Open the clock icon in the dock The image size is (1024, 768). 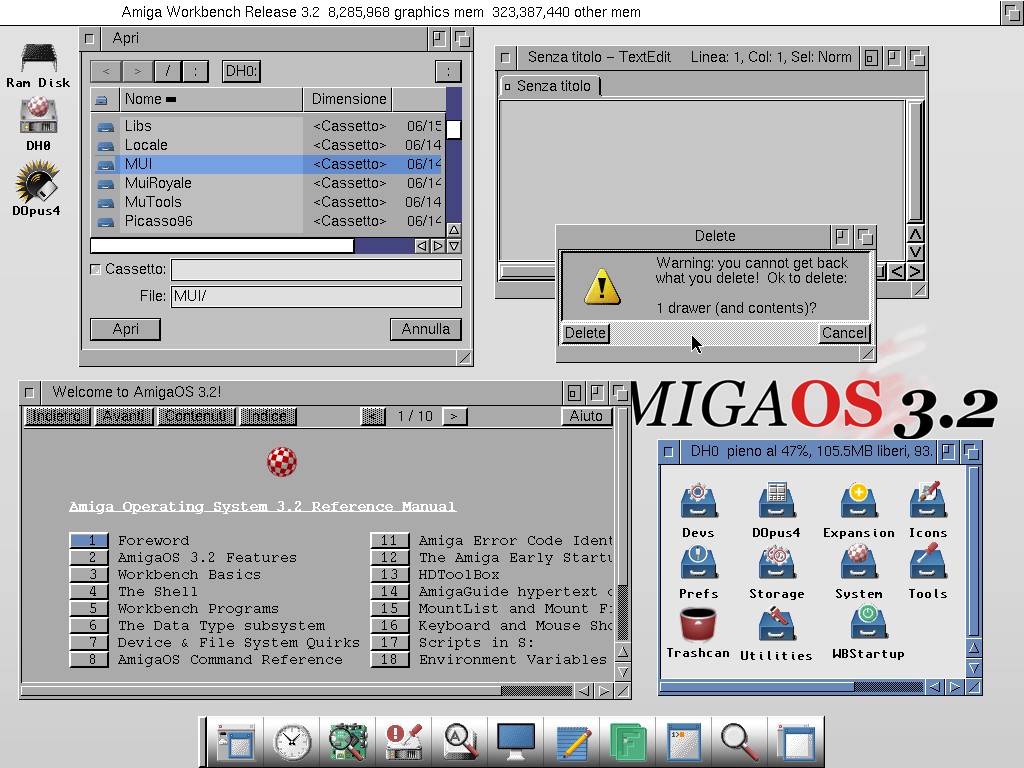pos(292,742)
